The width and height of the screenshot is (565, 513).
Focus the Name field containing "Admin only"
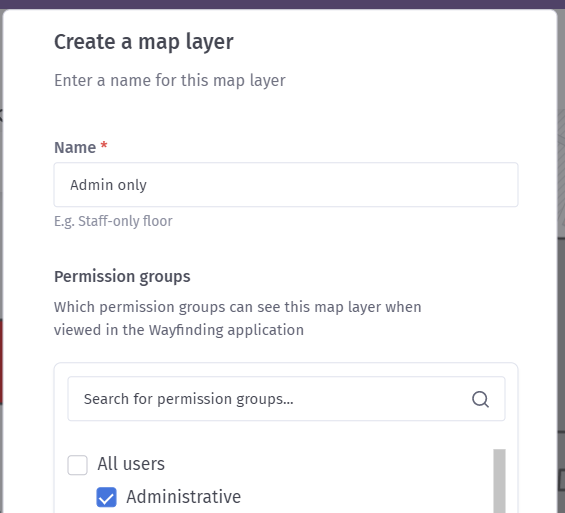[286, 185]
